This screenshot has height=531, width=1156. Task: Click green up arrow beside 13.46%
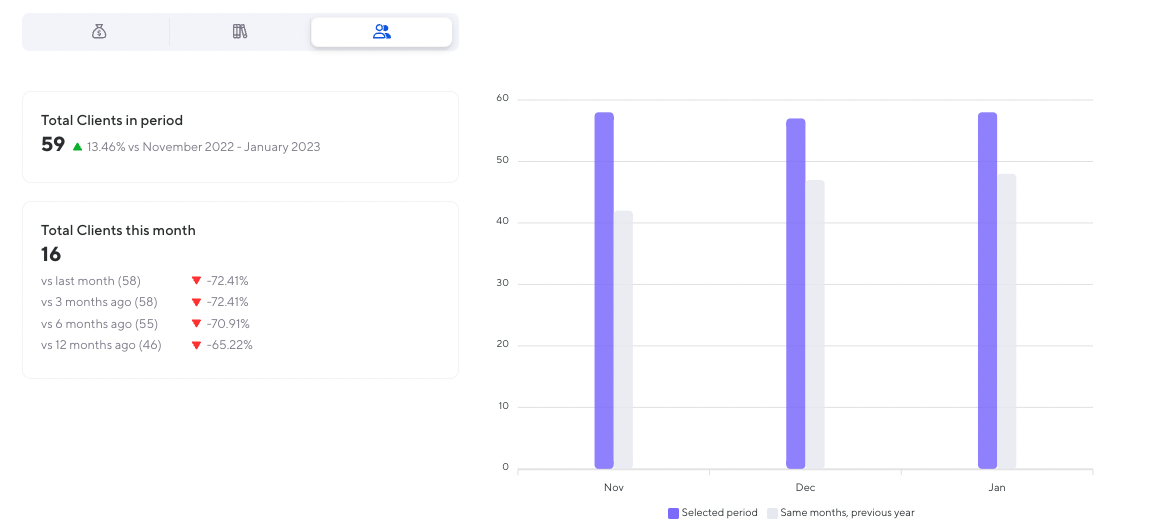click(77, 147)
